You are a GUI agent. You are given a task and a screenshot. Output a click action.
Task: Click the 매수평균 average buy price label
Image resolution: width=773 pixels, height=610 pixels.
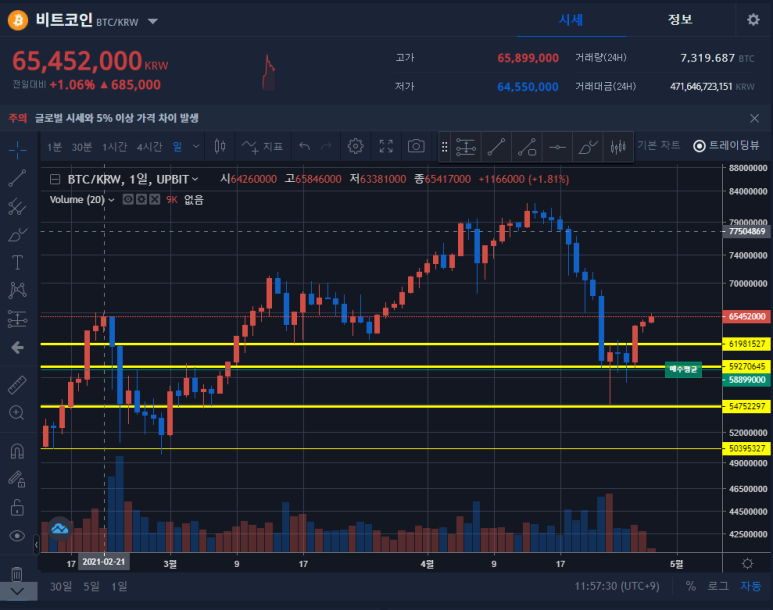click(683, 369)
